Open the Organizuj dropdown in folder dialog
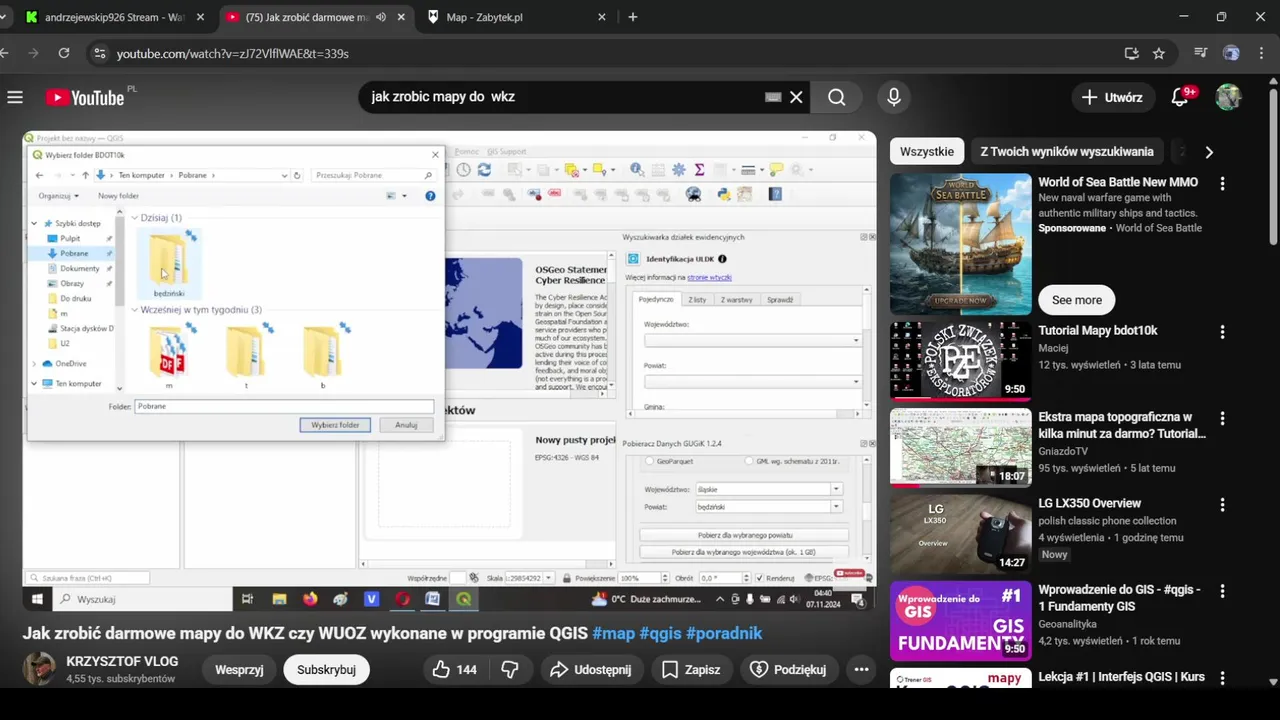This screenshot has height=720, width=1280. 58,196
